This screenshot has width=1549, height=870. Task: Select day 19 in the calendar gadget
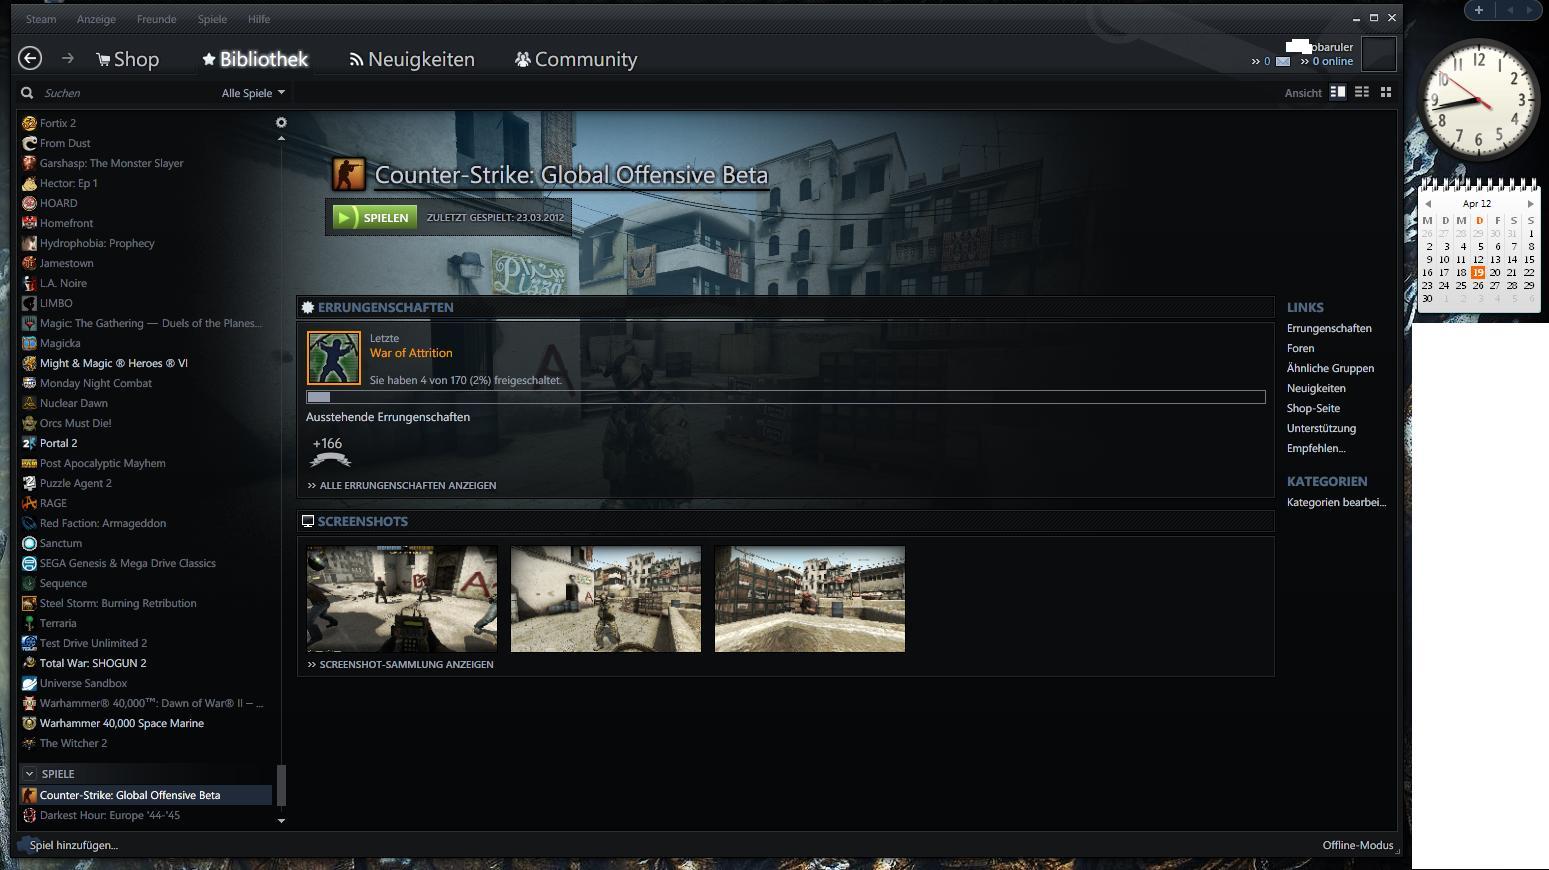pyautogui.click(x=1478, y=272)
